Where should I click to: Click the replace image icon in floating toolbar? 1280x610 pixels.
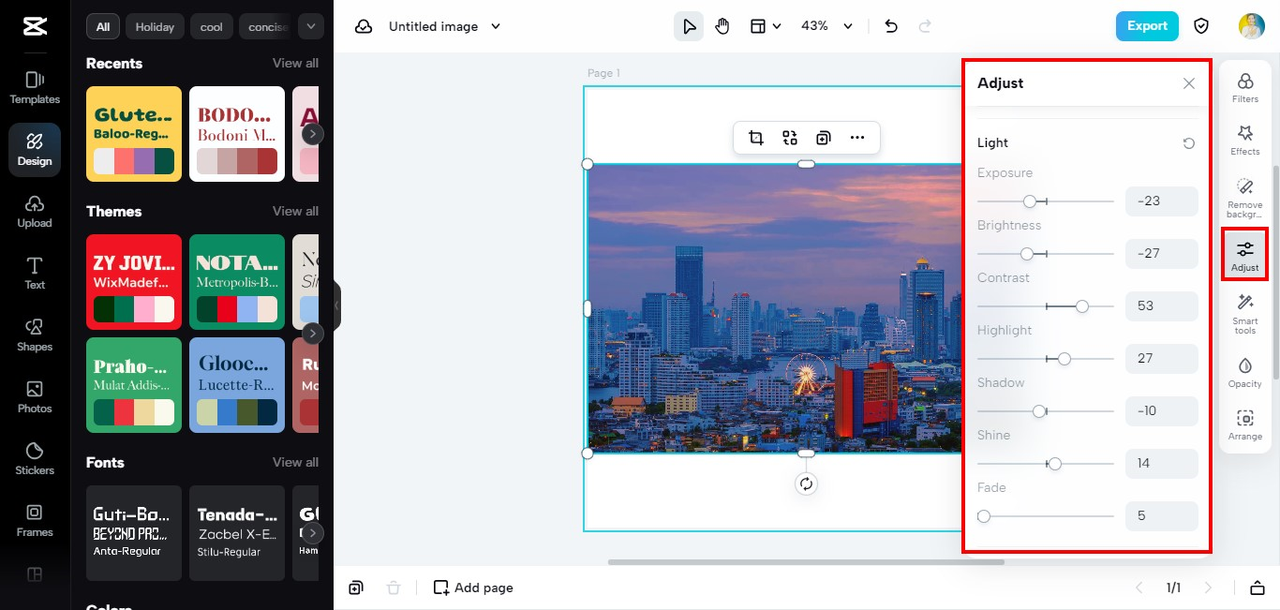pyautogui.click(x=790, y=138)
